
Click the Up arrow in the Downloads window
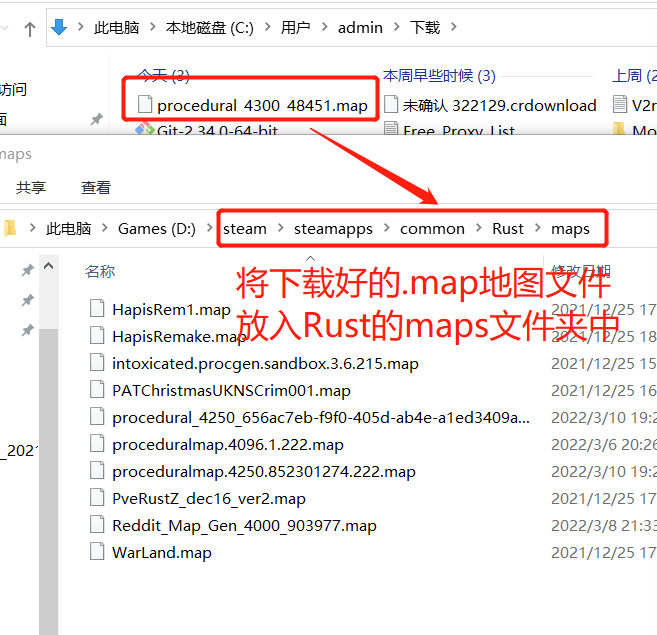[x=29, y=29]
